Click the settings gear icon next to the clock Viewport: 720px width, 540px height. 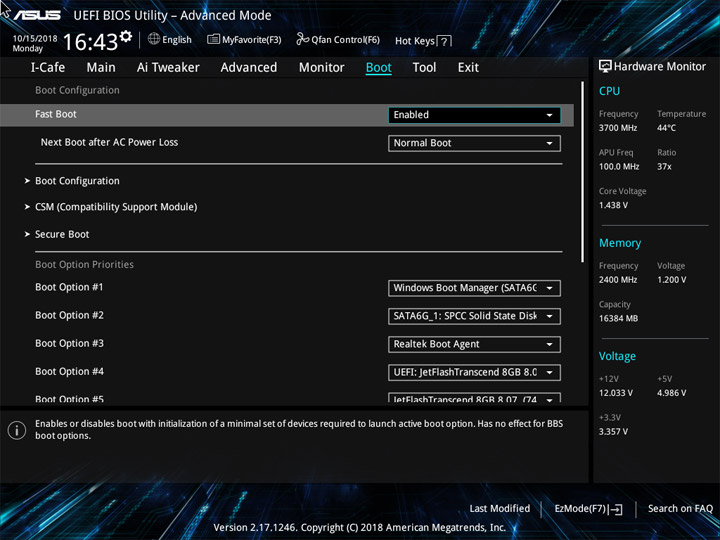(126, 36)
